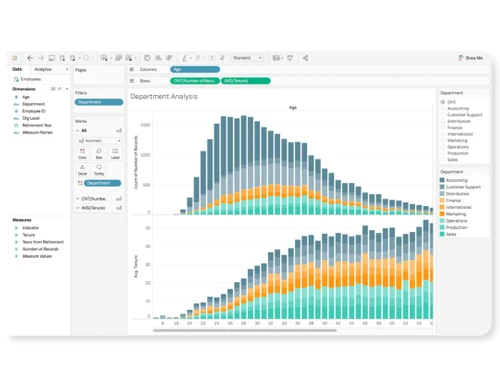Viewport: 500px width, 375px height.
Task: Click the Dimensions view-as-grid icon
Action: click(x=53, y=89)
